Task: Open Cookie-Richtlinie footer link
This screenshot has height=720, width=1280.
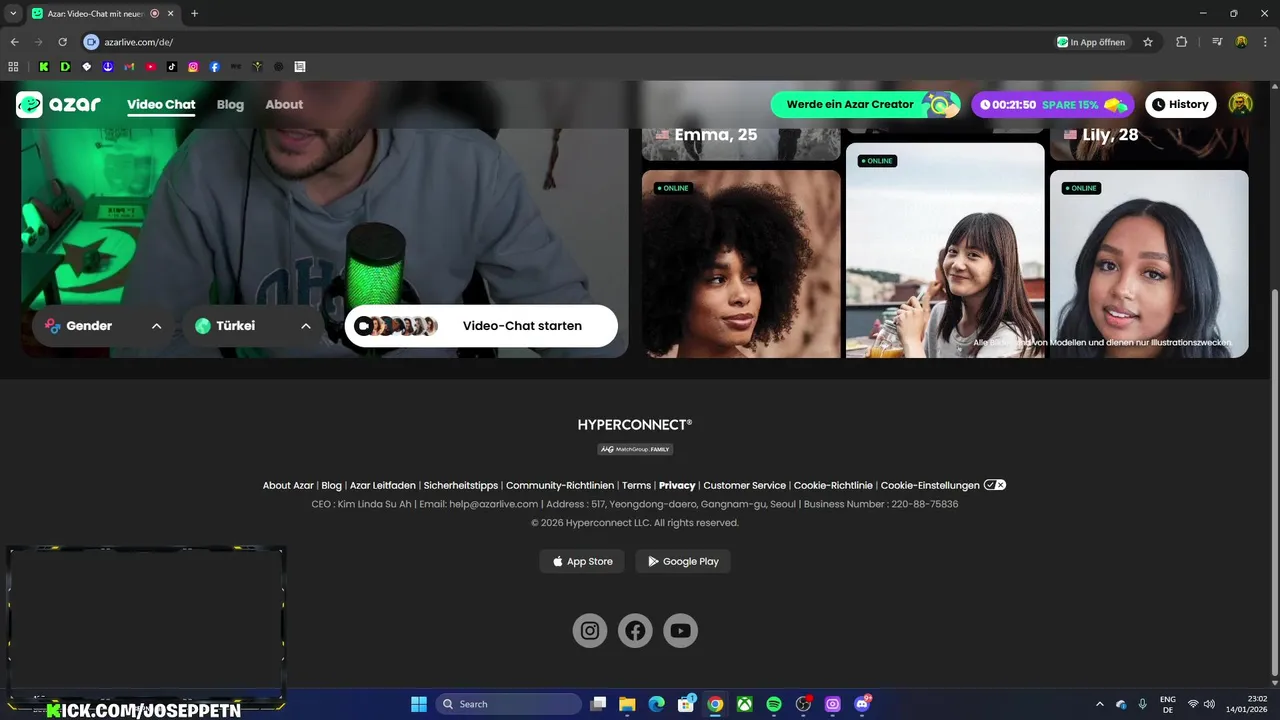Action: [833, 485]
